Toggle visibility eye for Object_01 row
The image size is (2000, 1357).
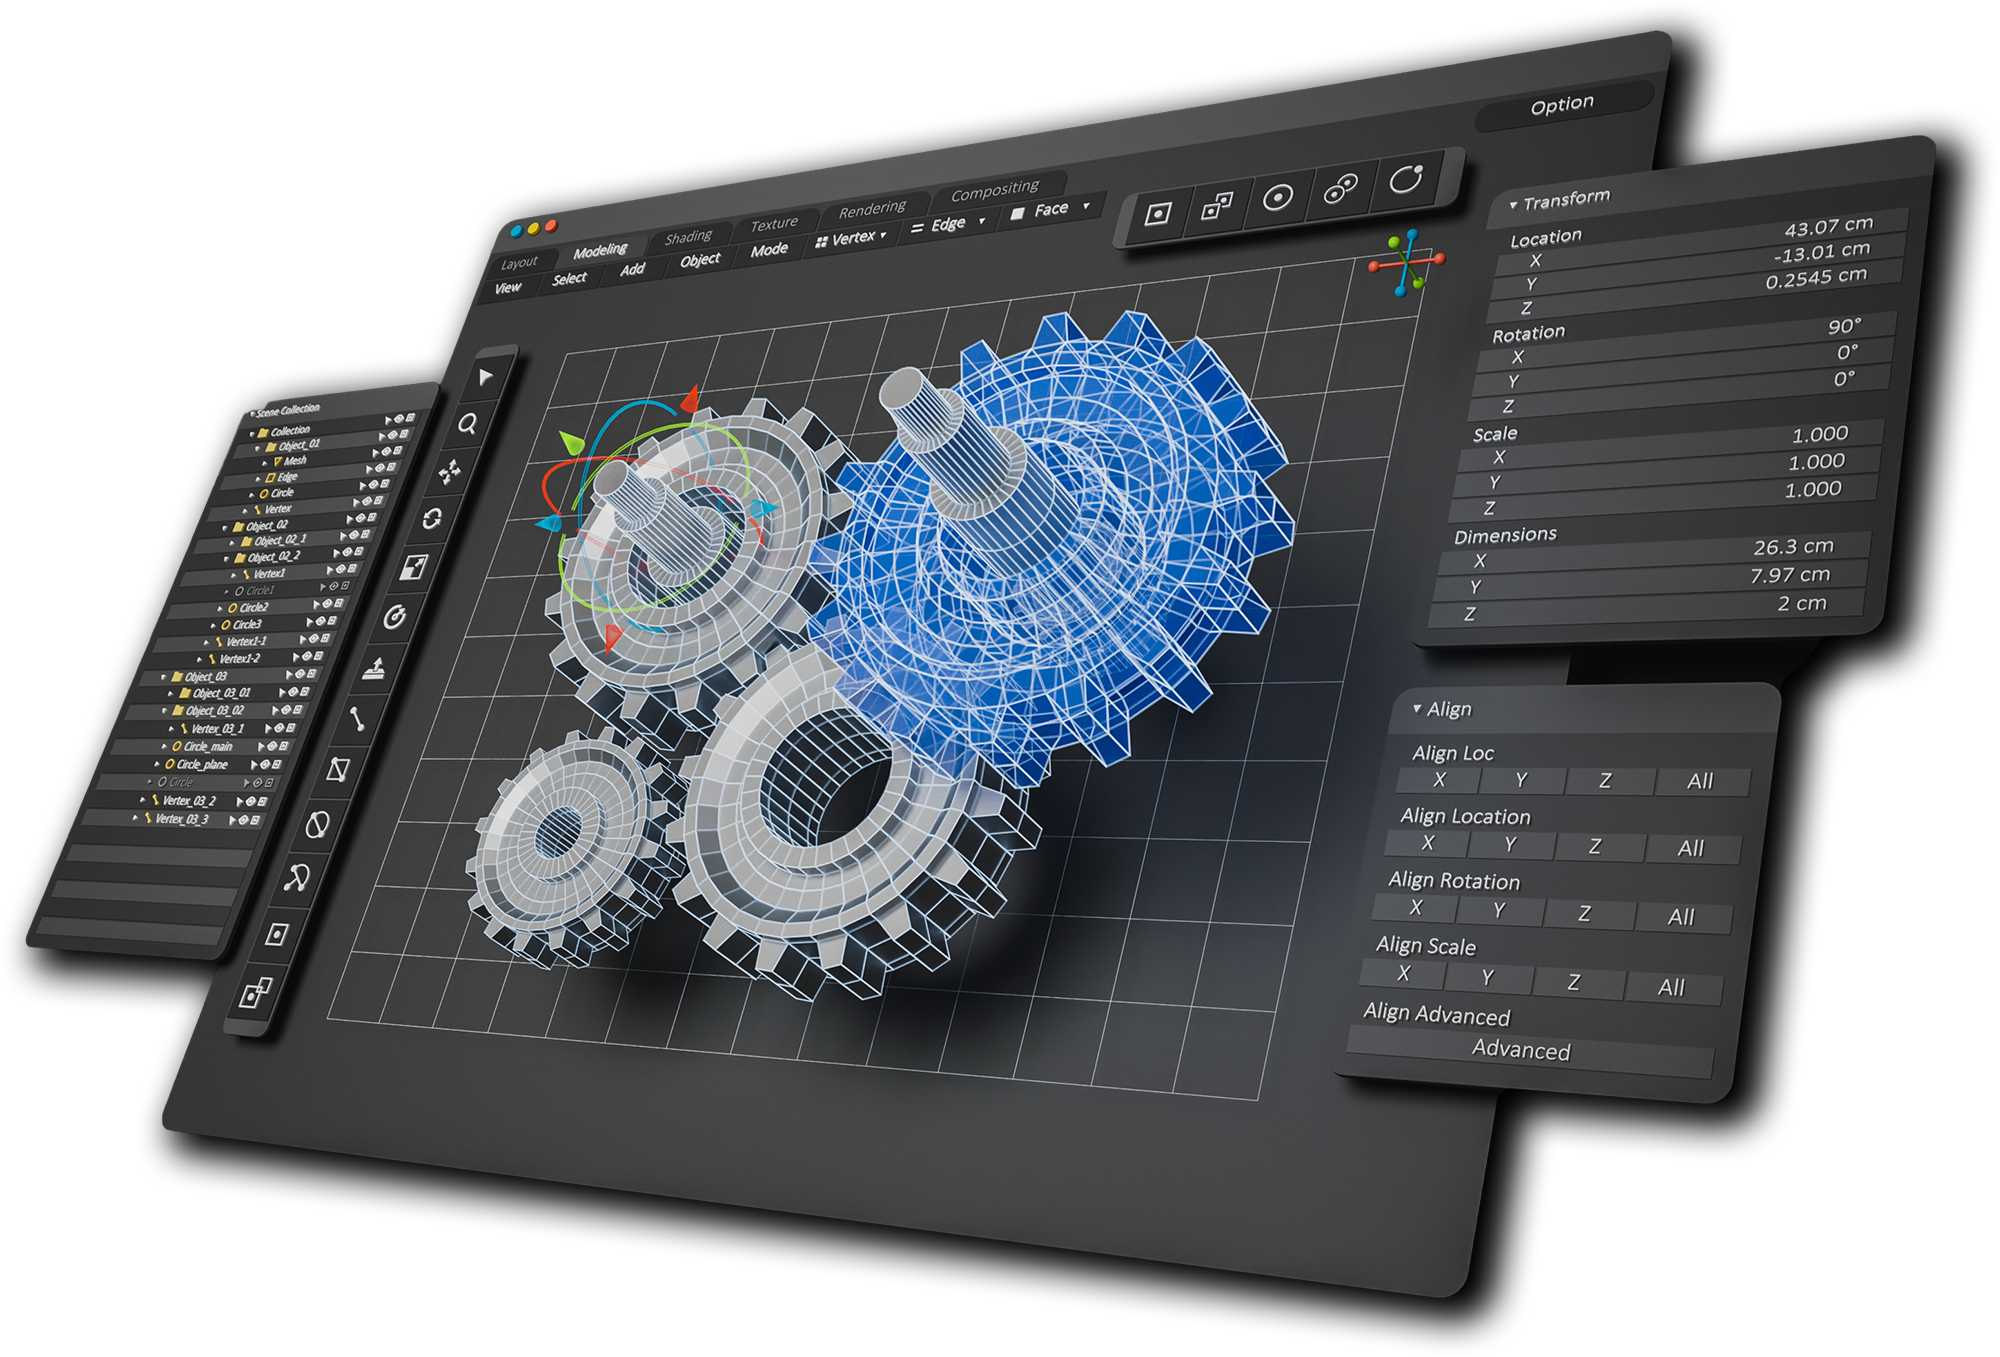(x=394, y=436)
